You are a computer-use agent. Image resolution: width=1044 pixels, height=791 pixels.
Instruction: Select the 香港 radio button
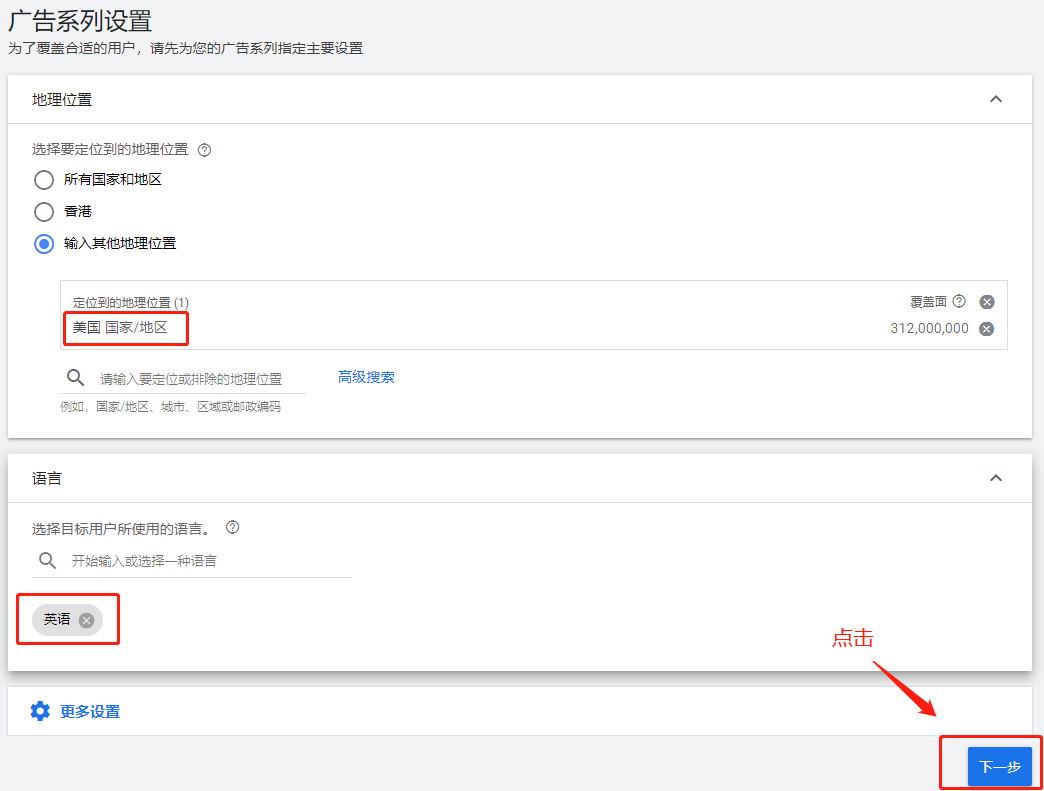click(43, 211)
